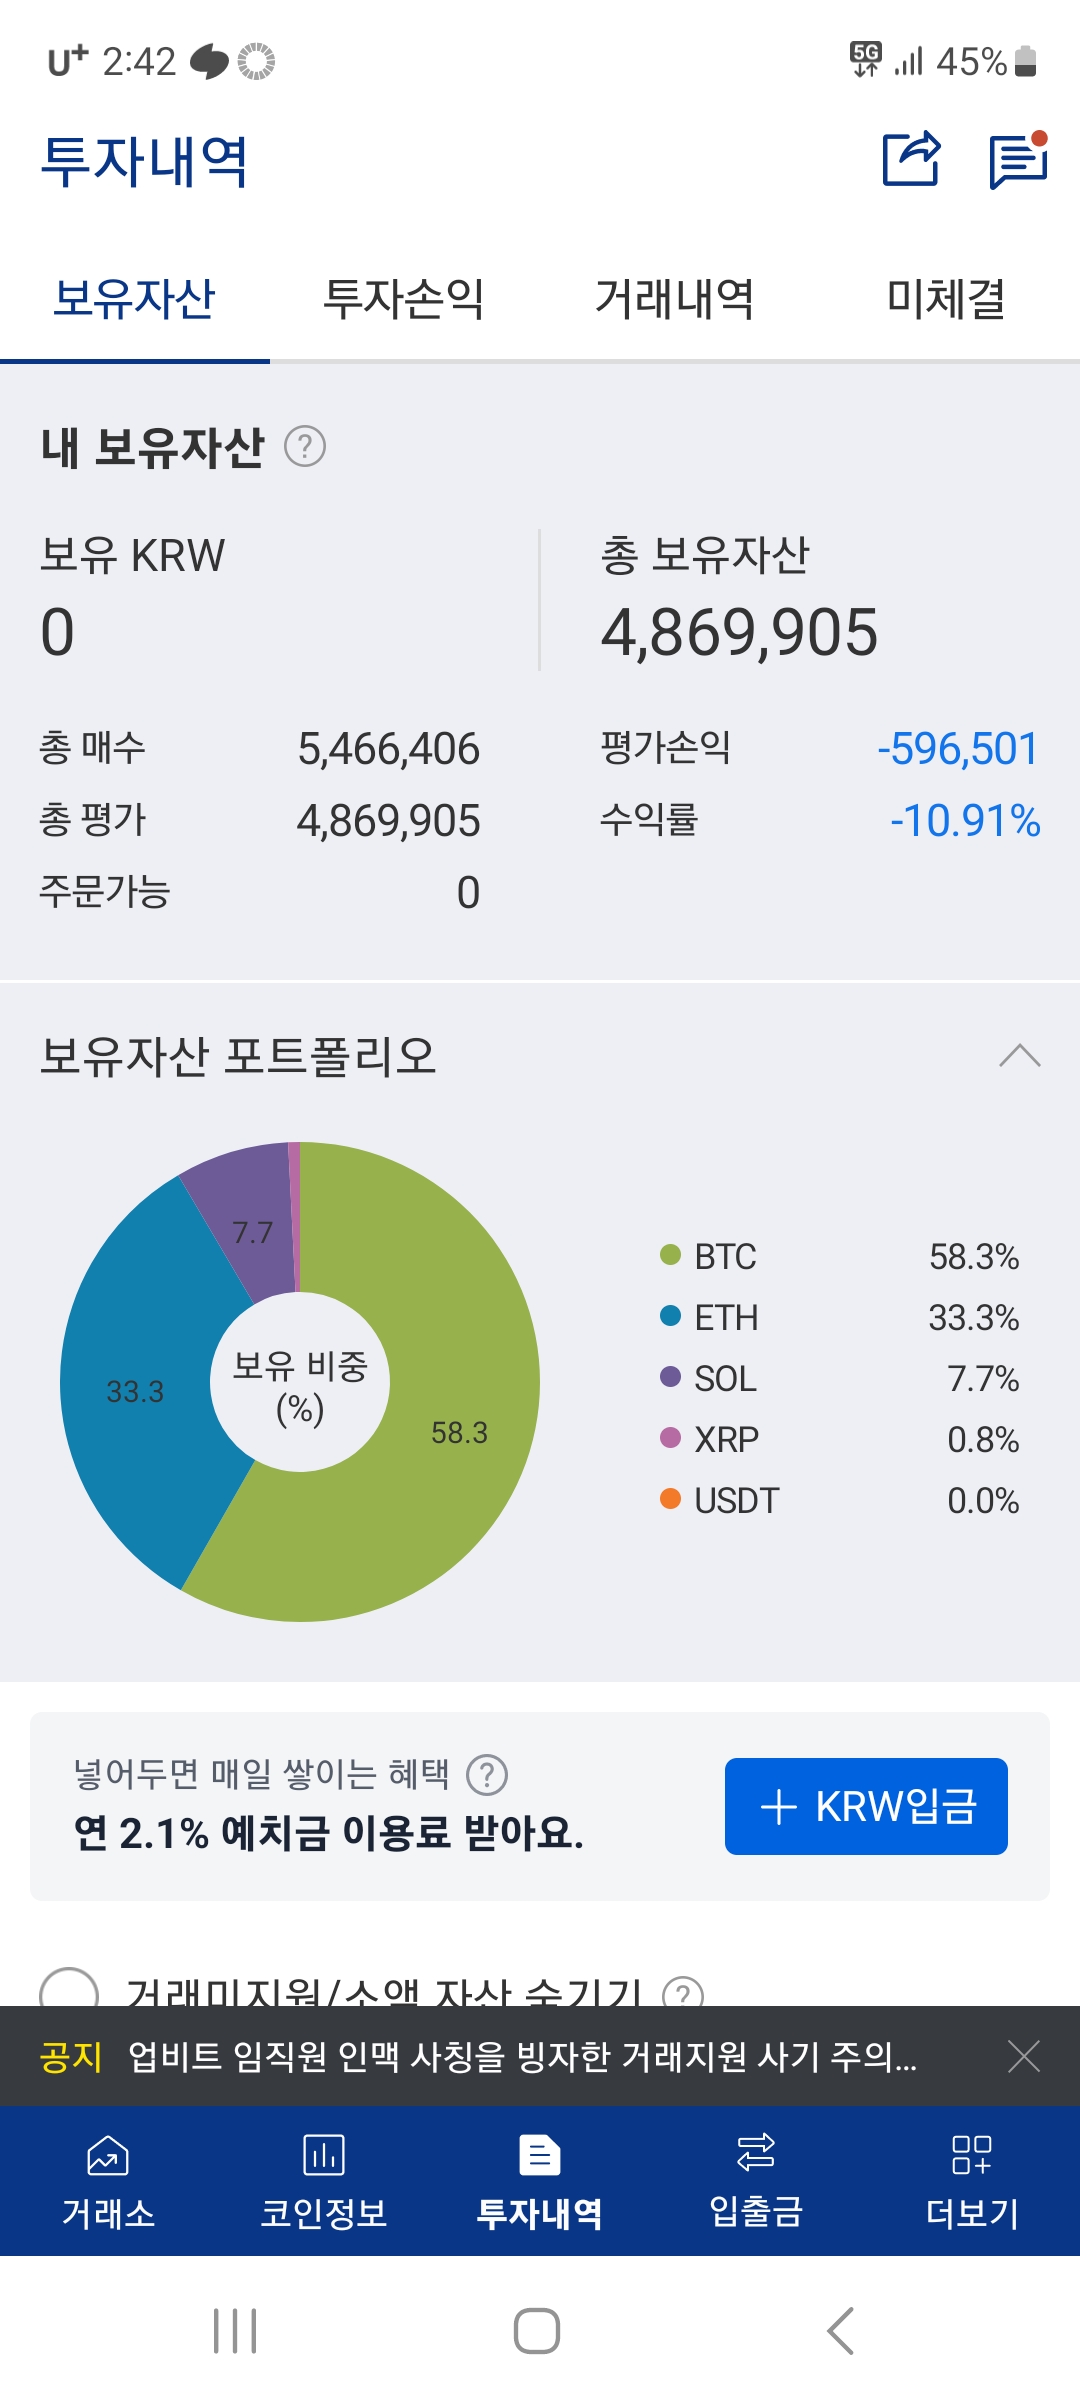Switch to 거래내역 tab

pyautogui.click(x=675, y=298)
